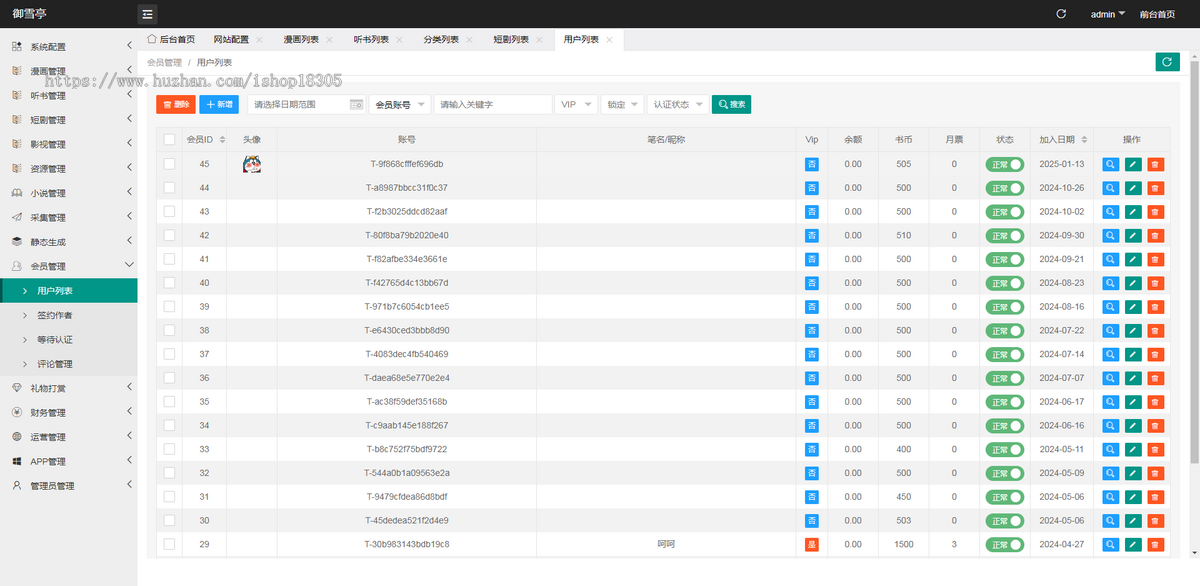1200x586 pixels.
Task: Open 签约作者 in sidebar
Action: (68, 315)
